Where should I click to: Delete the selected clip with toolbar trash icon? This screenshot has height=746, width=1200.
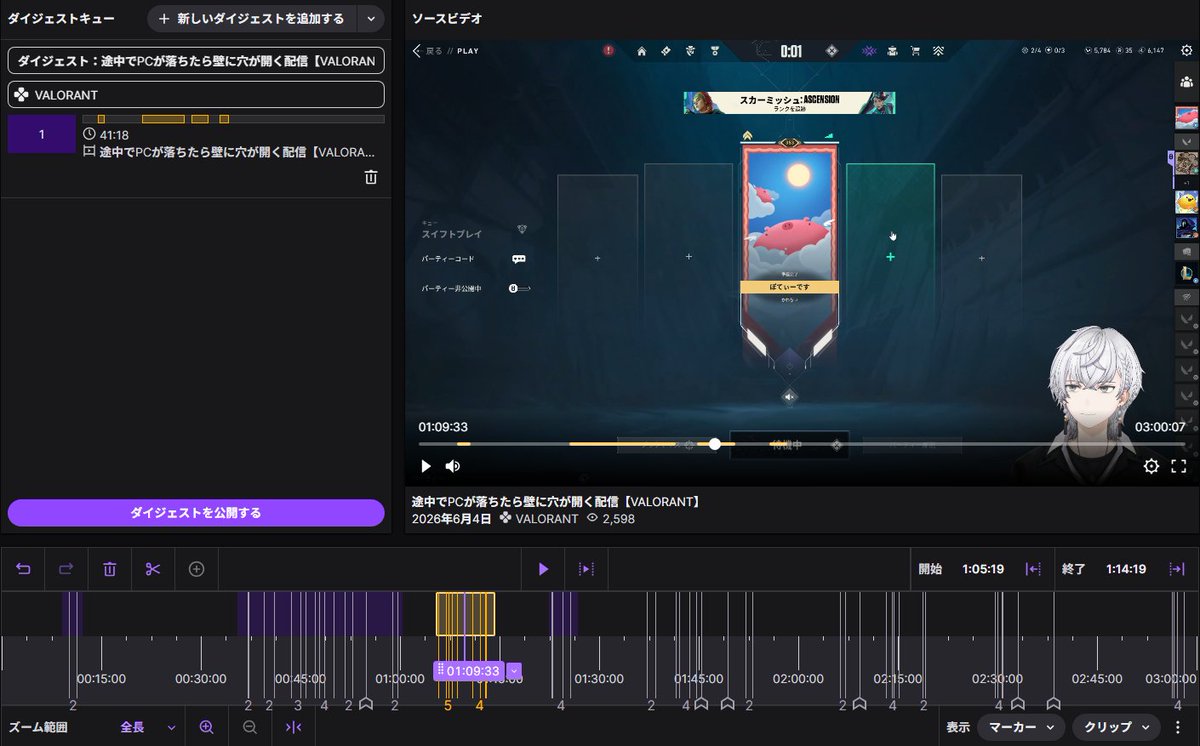(x=110, y=569)
